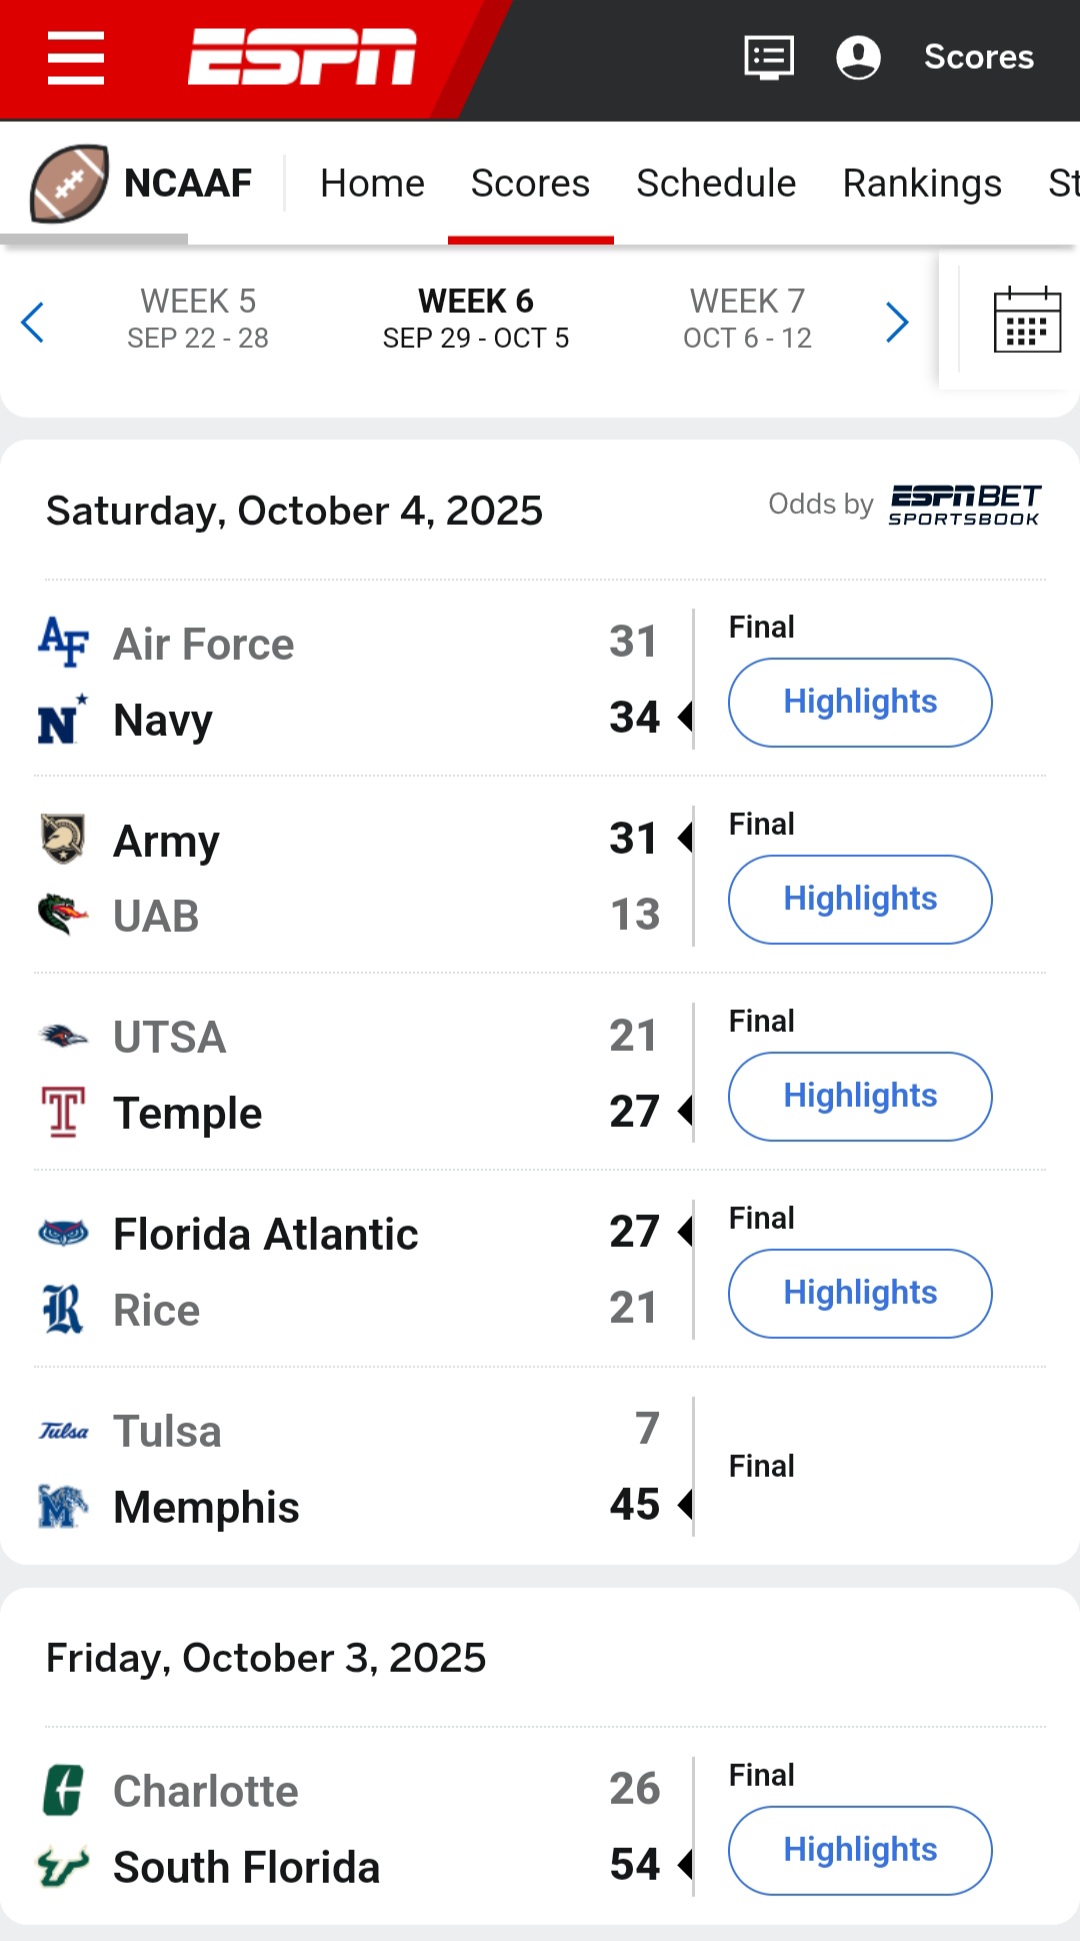The height and width of the screenshot is (1941, 1080).
Task: Click the NCAAF football icon
Action: coord(69,183)
